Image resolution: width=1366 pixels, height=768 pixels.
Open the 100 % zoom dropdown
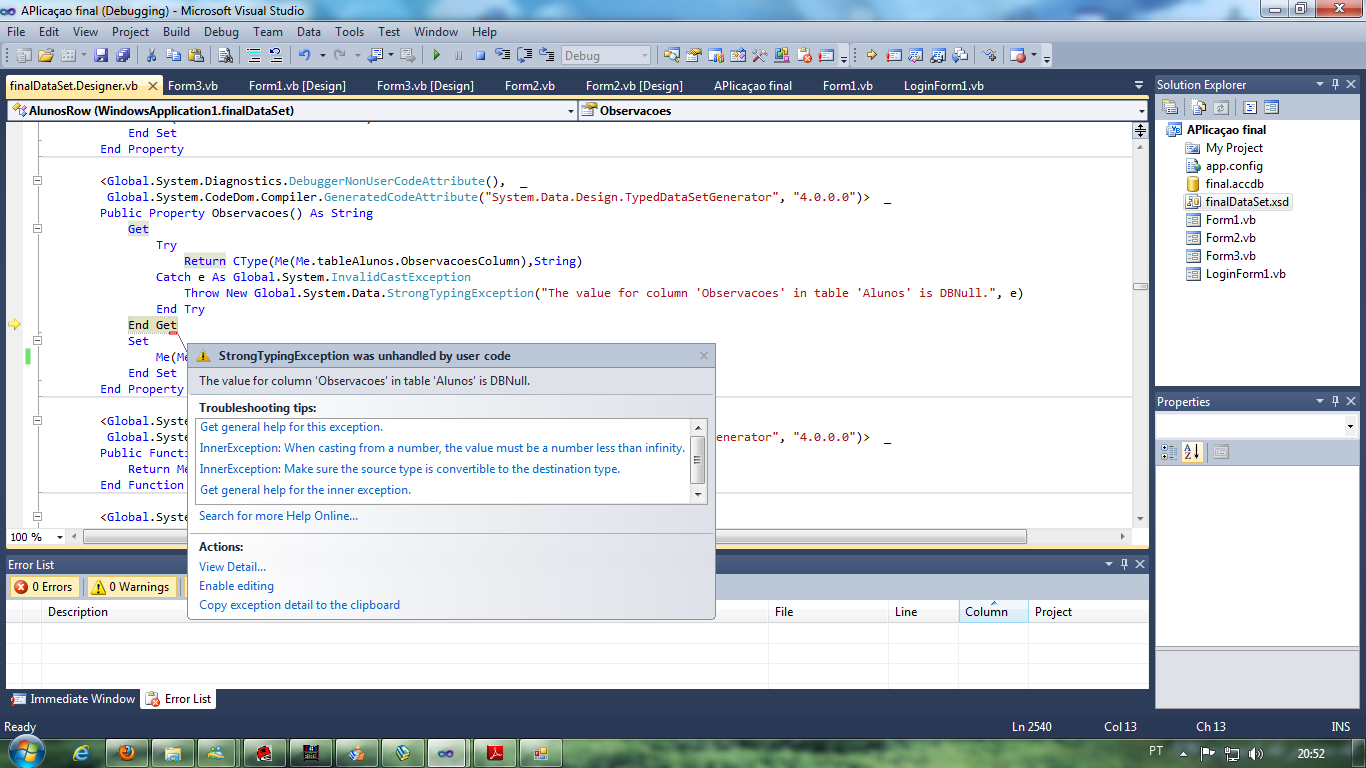tap(60, 537)
